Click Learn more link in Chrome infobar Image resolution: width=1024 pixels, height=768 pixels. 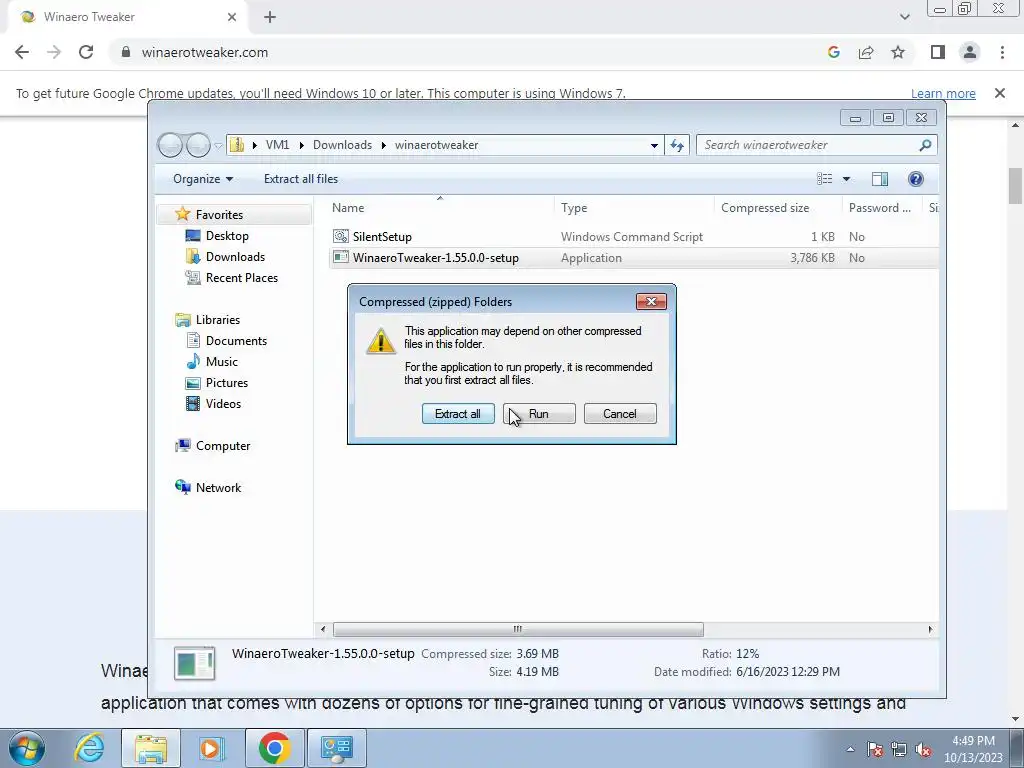pyautogui.click(x=943, y=93)
